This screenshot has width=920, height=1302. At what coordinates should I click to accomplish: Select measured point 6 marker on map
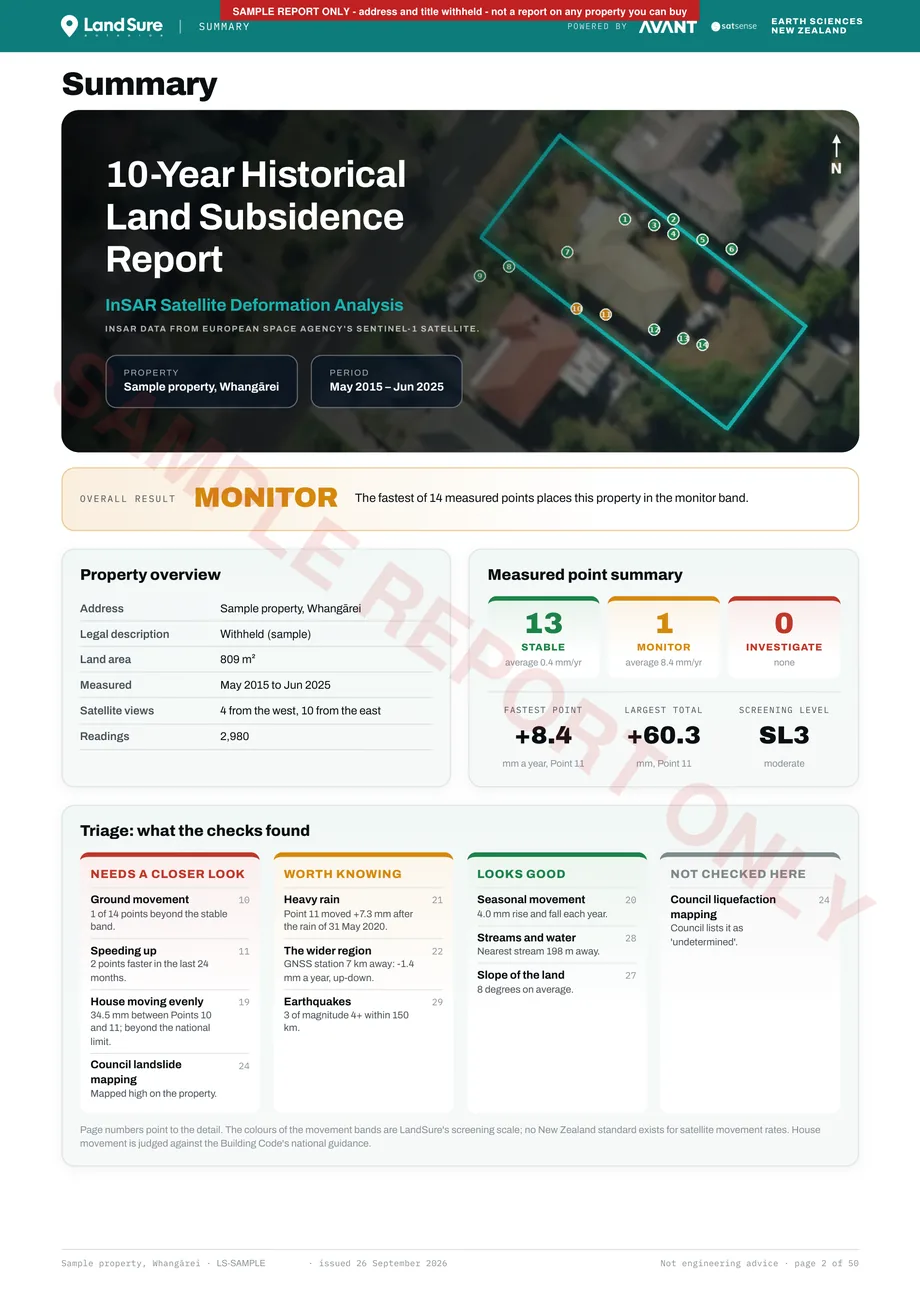click(x=731, y=249)
